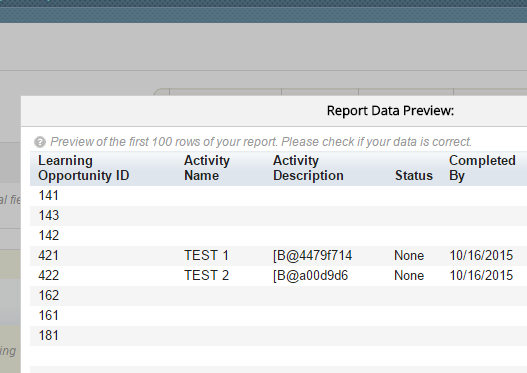Sort by Activity Name column header
527x373 pixels.
207,168
